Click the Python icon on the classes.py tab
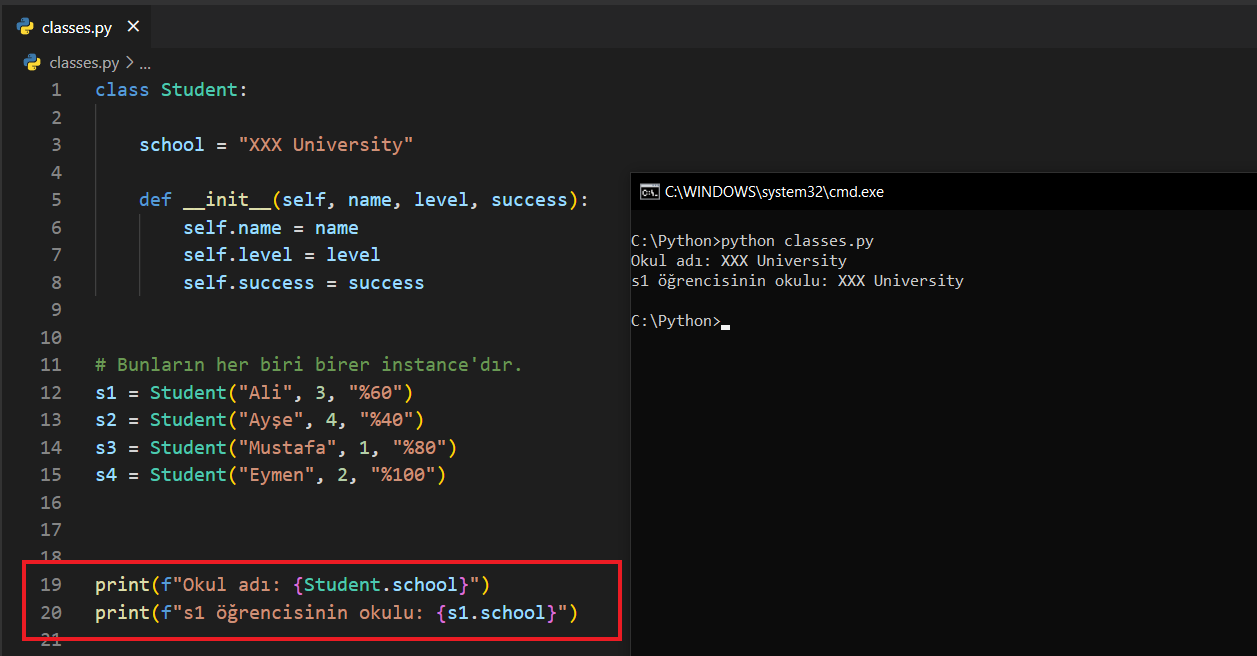 tap(26, 27)
